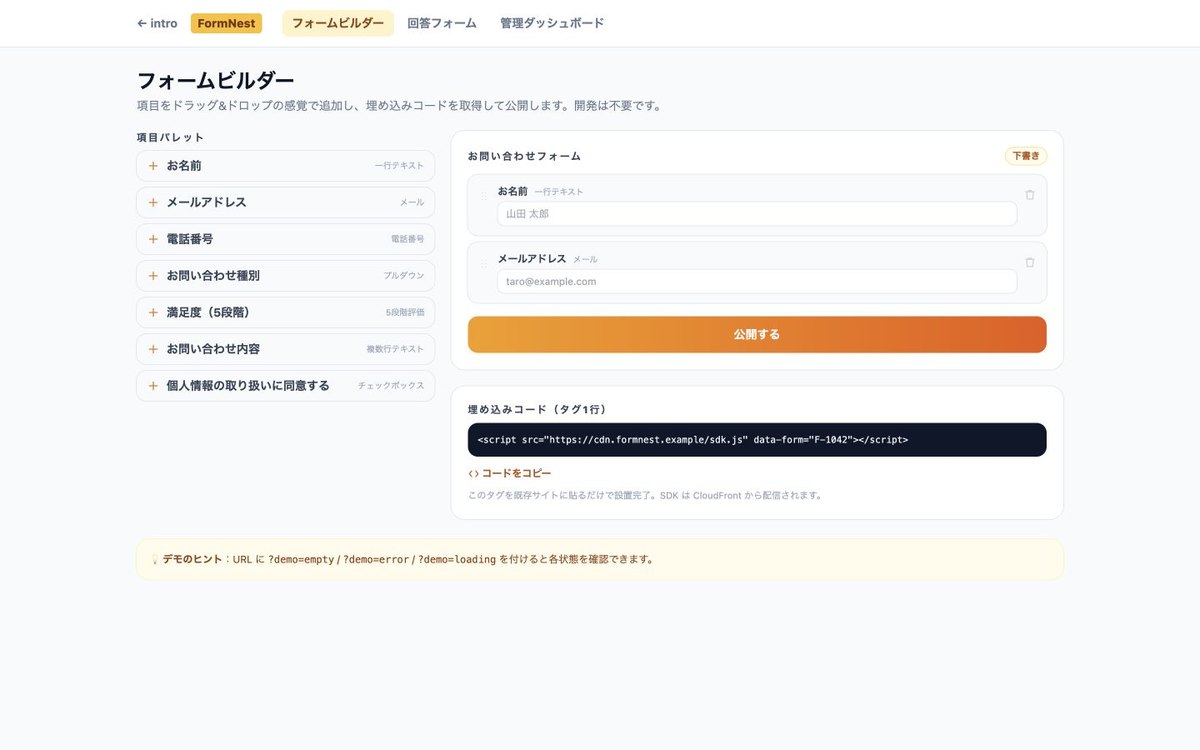The height and width of the screenshot is (750, 1200).
Task: Click the 埋め込みコード（タグ1行） heading
Action: (x=537, y=410)
